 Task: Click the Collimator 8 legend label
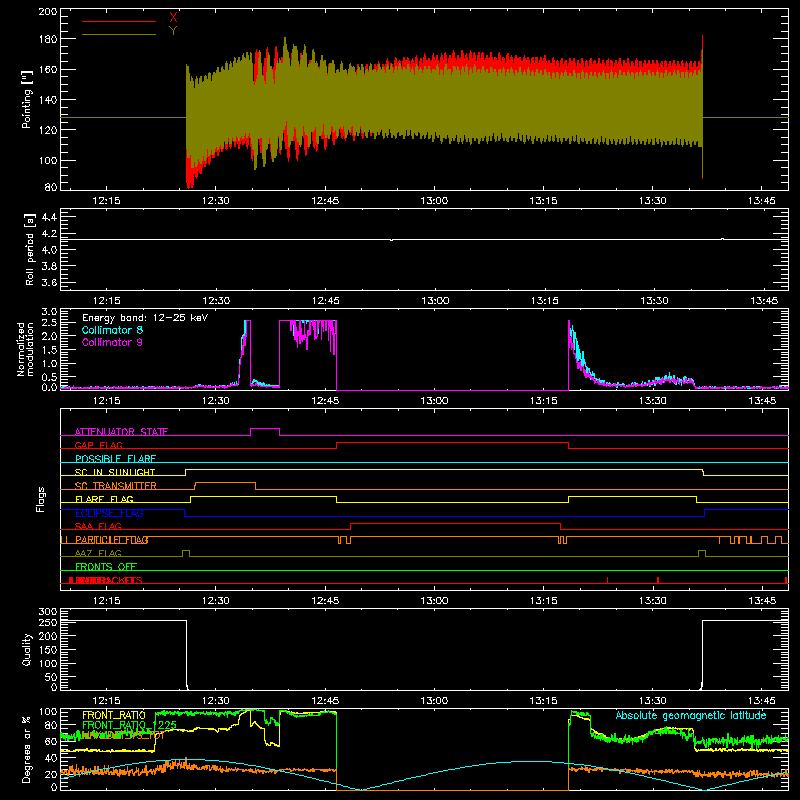coord(112,330)
